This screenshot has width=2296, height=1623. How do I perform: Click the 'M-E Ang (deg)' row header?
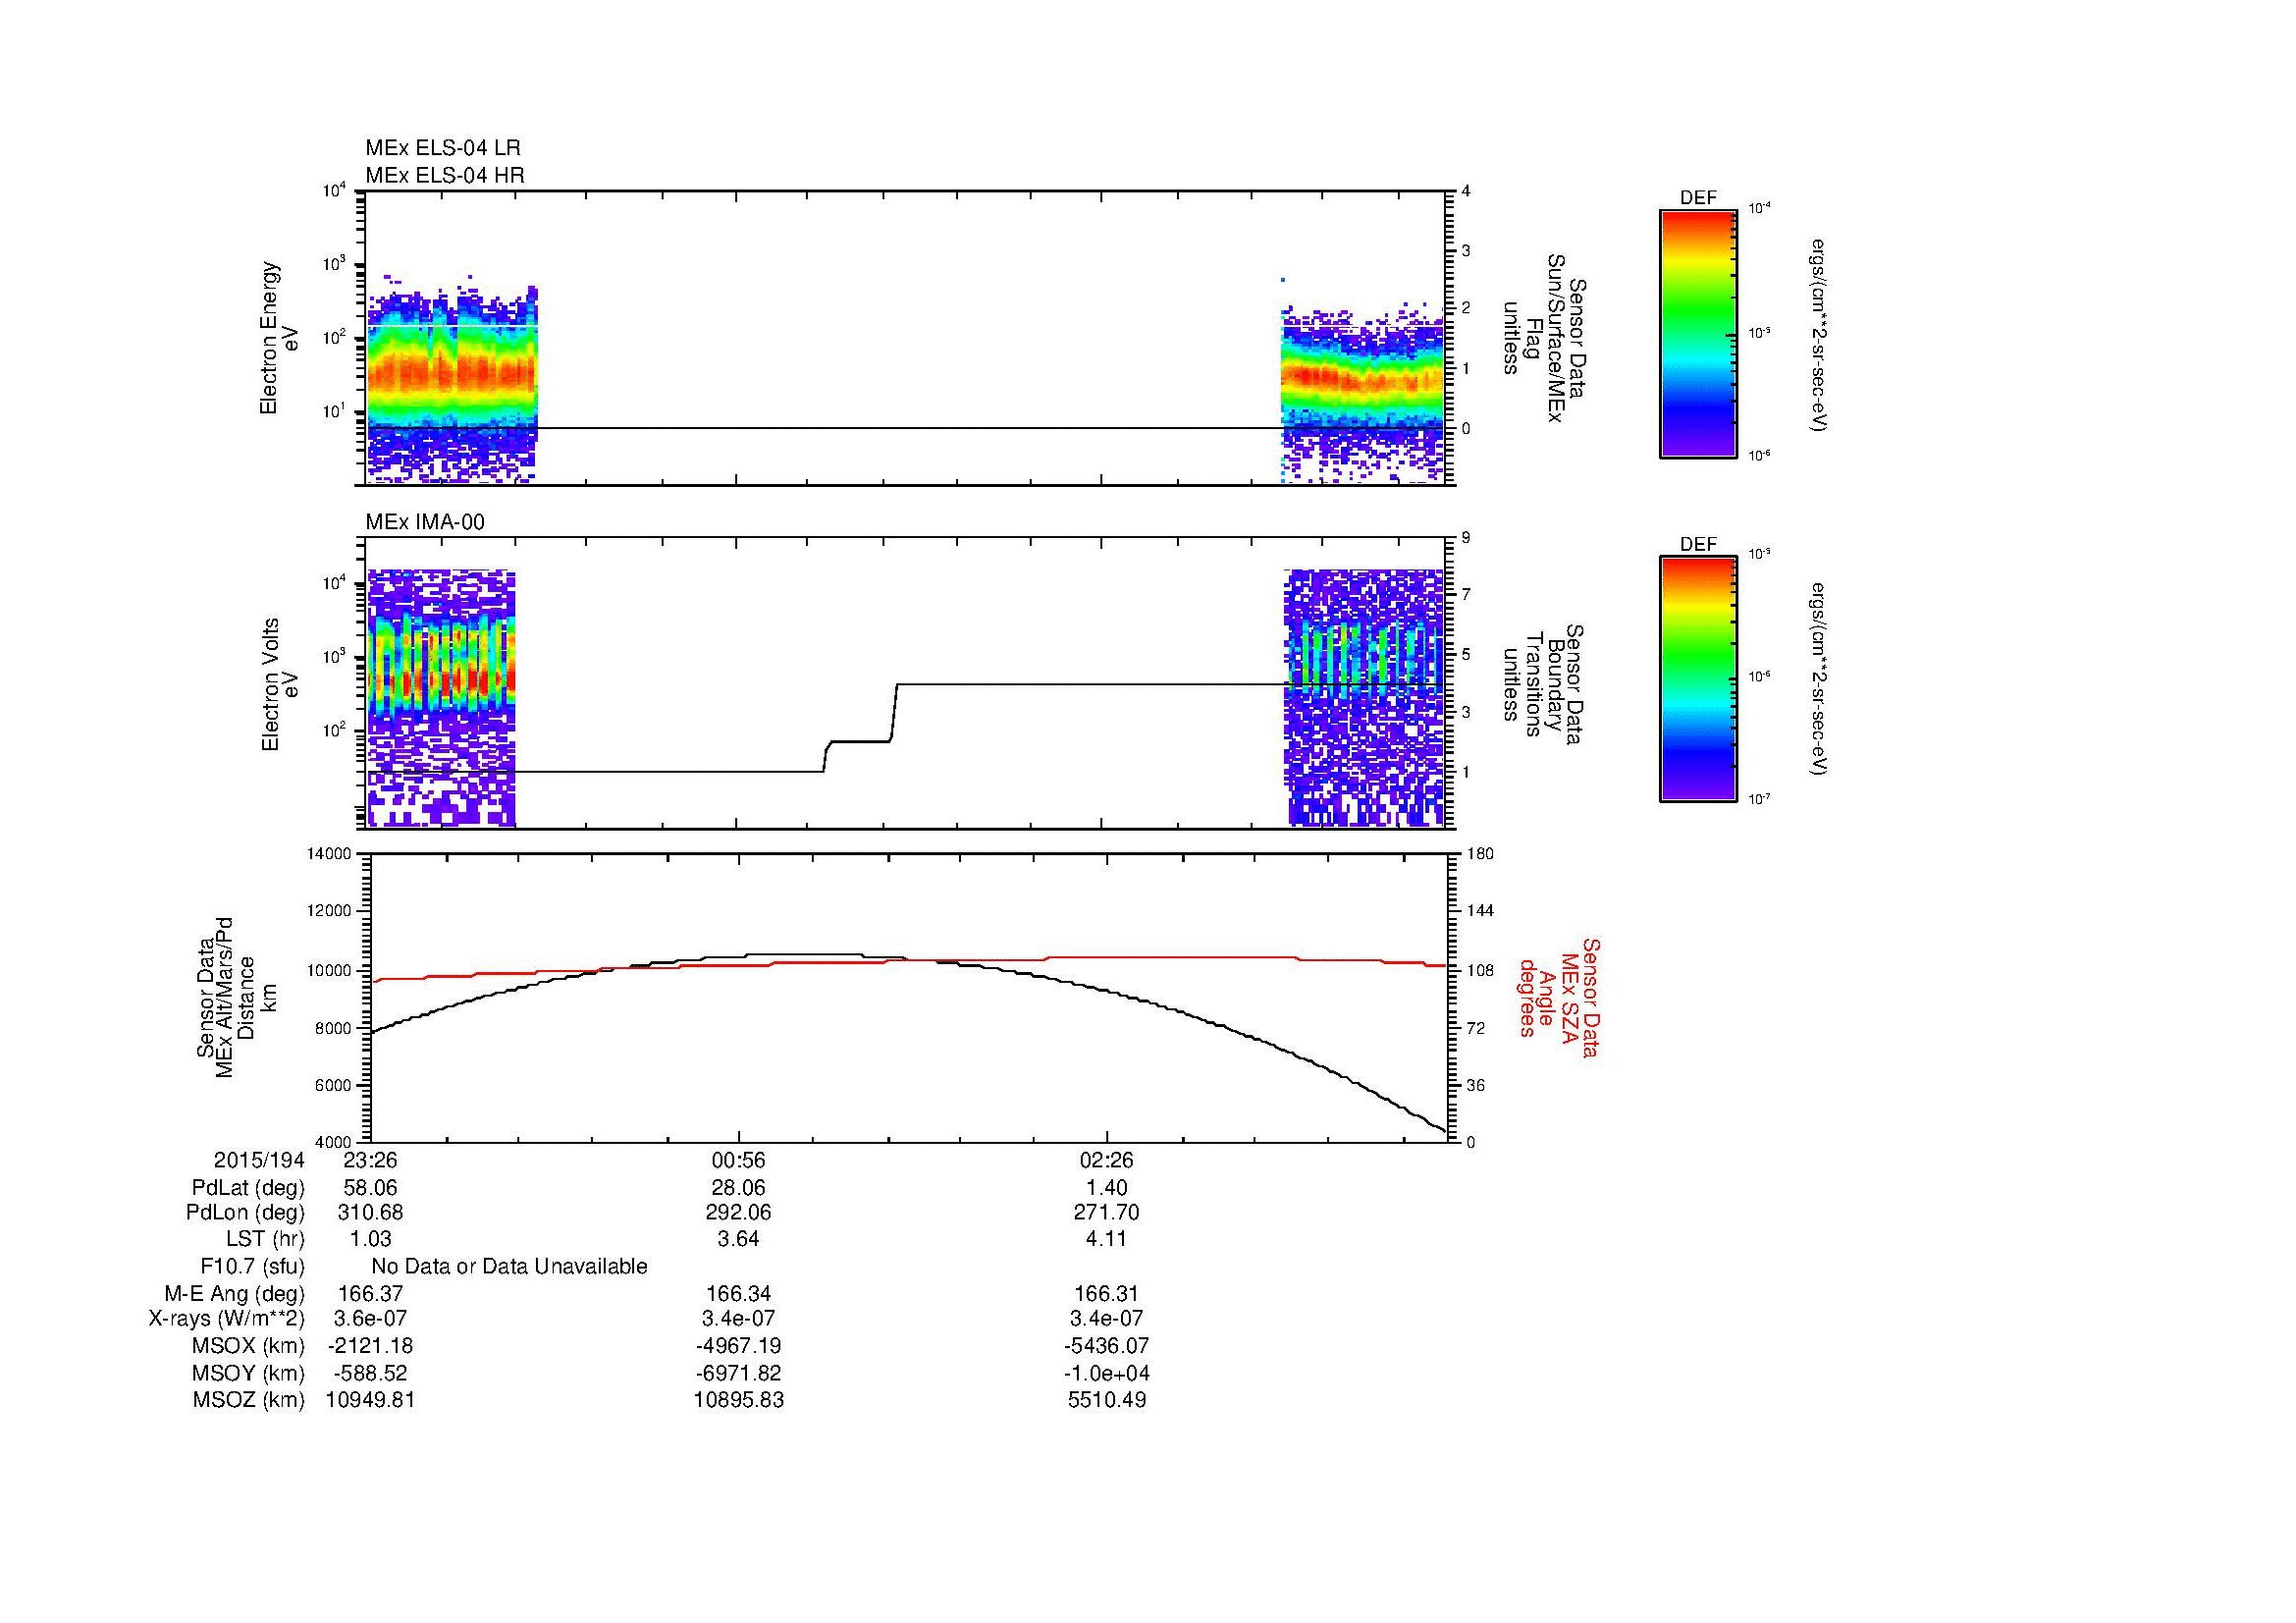click(234, 1294)
